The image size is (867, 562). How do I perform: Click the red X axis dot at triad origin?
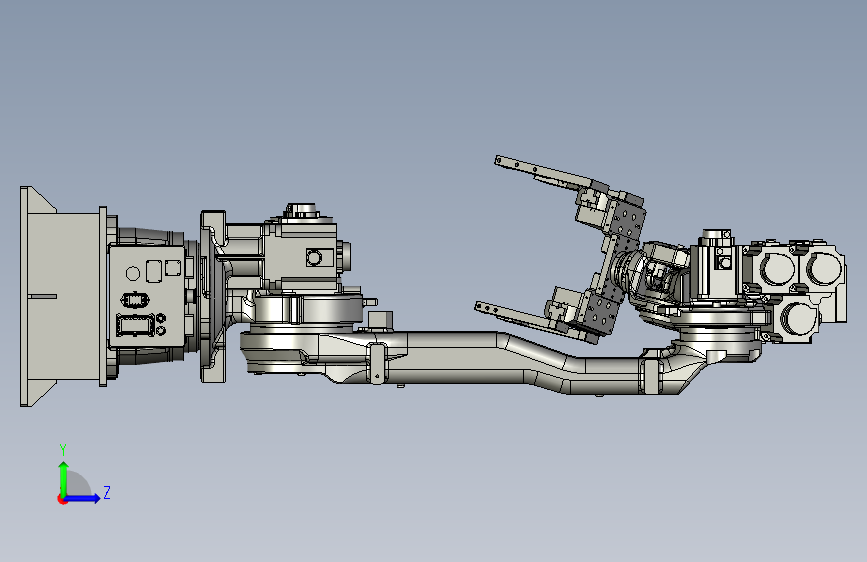pos(62,499)
